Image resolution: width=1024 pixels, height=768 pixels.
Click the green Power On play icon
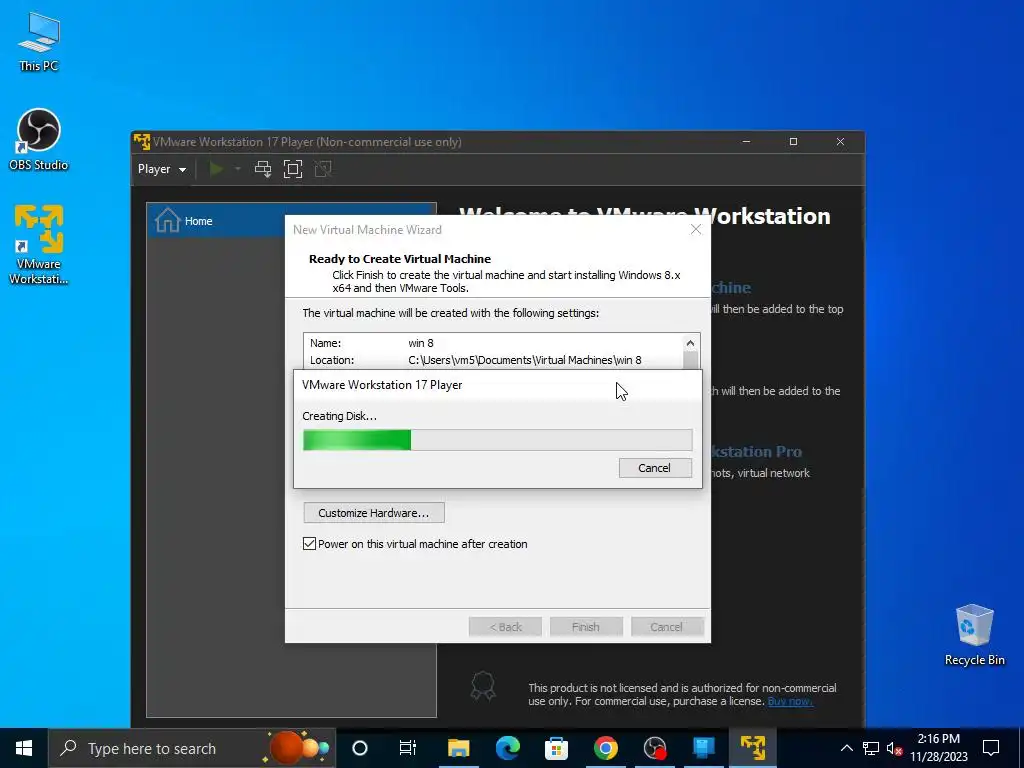pos(216,169)
